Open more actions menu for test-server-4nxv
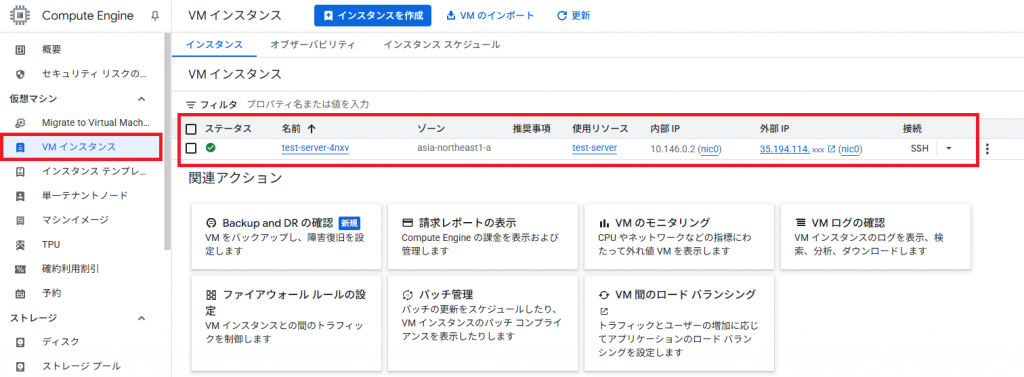The image size is (1024, 377). [987, 149]
